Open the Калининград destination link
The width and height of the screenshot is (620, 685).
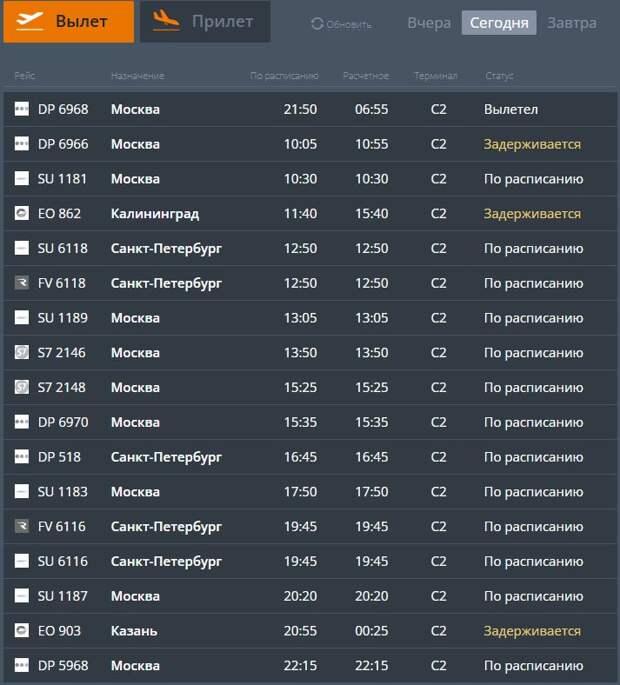point(155,213)
